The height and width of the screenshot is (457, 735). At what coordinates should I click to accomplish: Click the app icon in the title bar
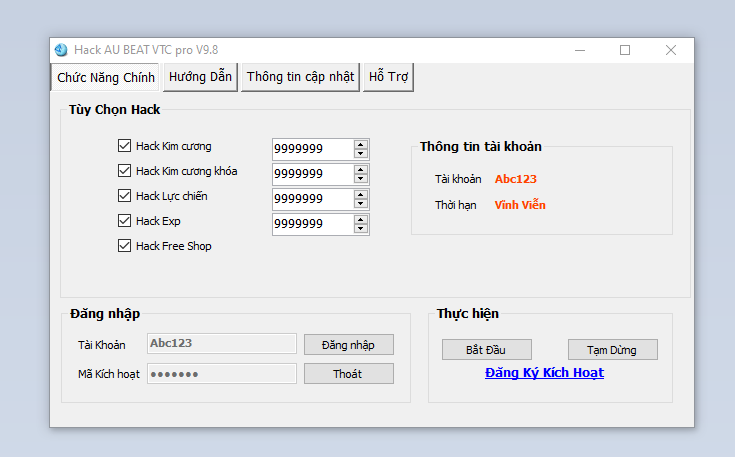click(61, 50)
